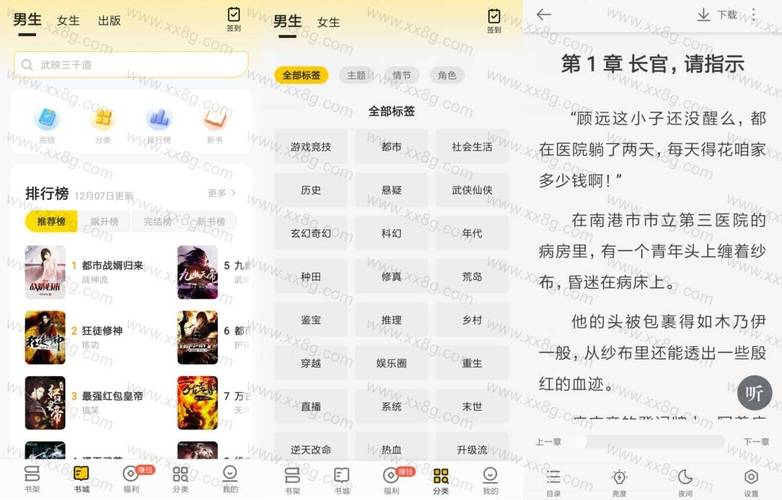Switch to 飙升榜 ranking tab

click(x=104, y=221)
